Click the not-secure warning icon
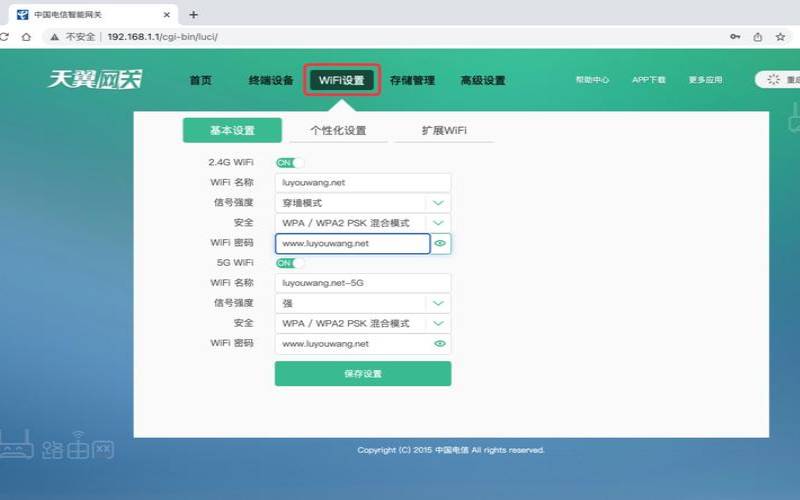Viewport: 800px width, 500px height. click(x=55, y=37)
